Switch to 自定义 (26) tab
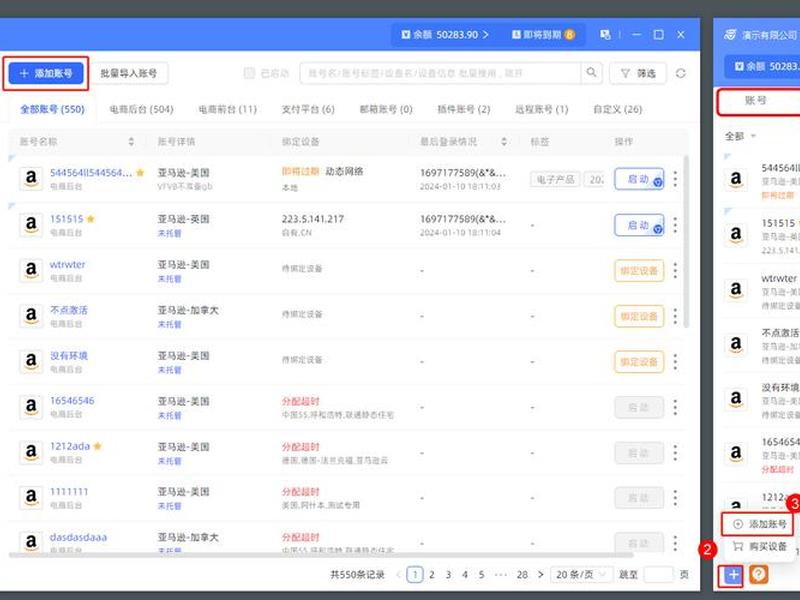The height and width of the screenshot is (600, 800). point(617,109)
